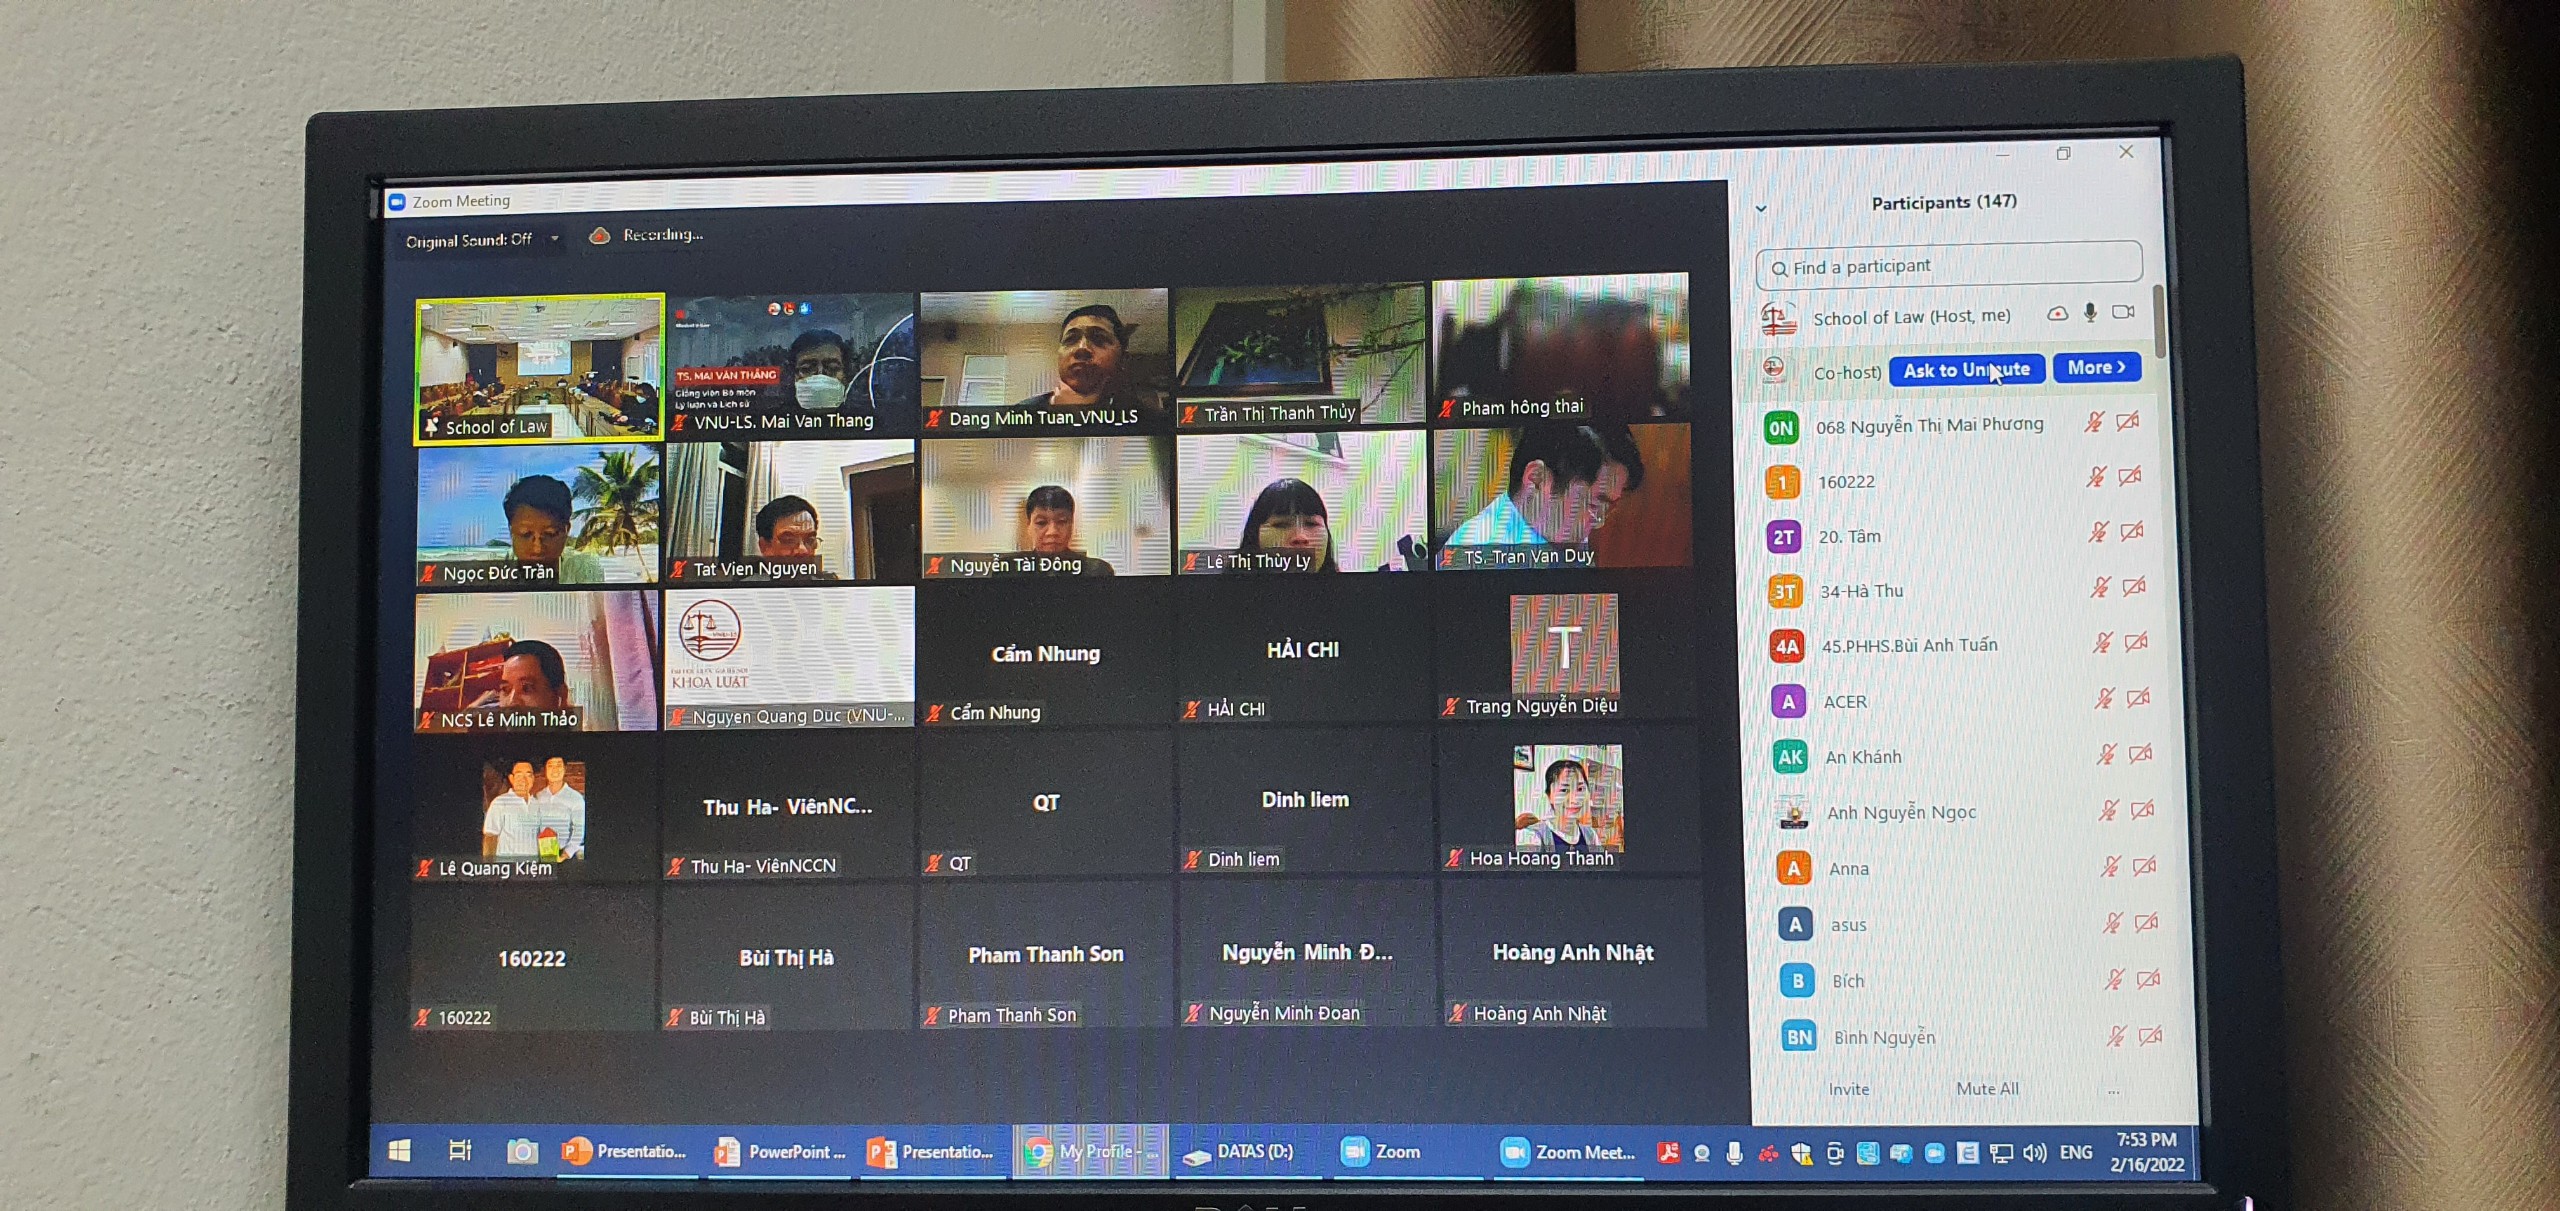The height and width of the screenshot is (1211, 2560).
Task: Click host's recording cloud icon
Action: (x=2057, y=314)
